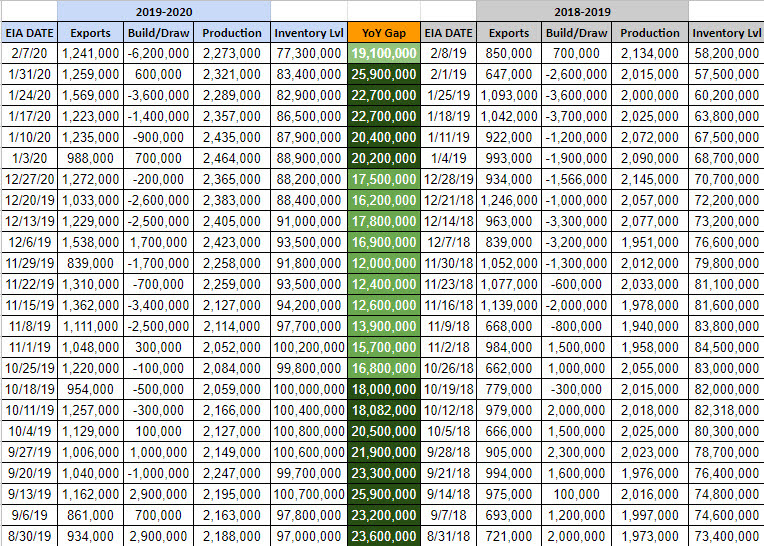
Task: Click YoY Gap value 12,000,000
Action: pos(384,263)
